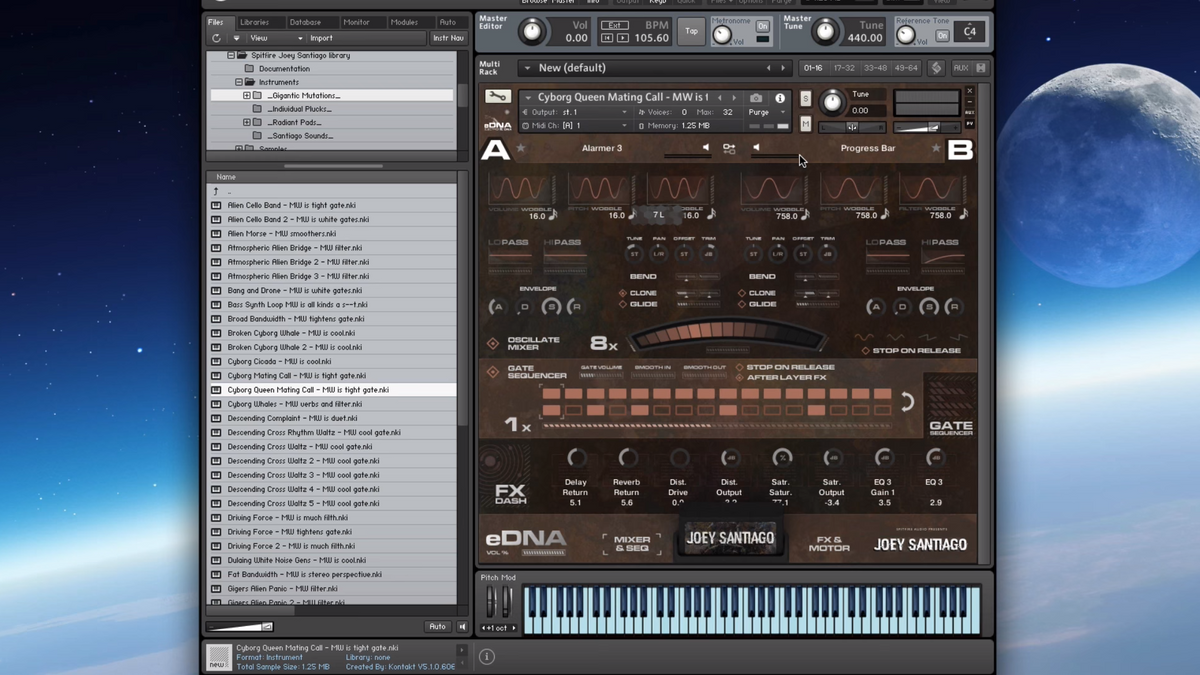The width and height of the screenshot is (1200, 675).
Task: Open the instrument info icon
Action: 780,98
